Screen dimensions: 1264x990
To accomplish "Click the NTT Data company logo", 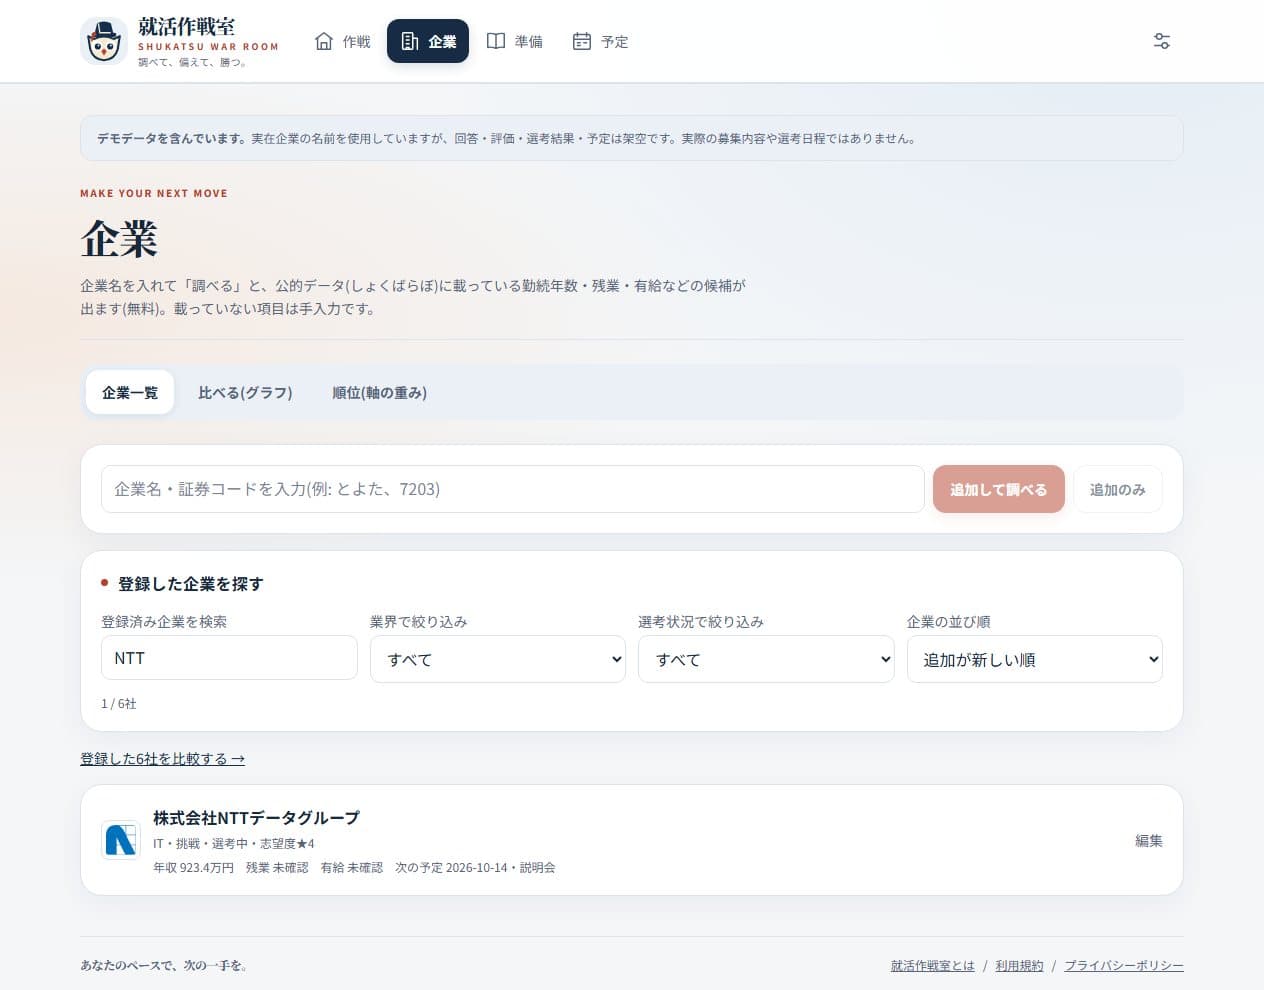I will 121,840.
